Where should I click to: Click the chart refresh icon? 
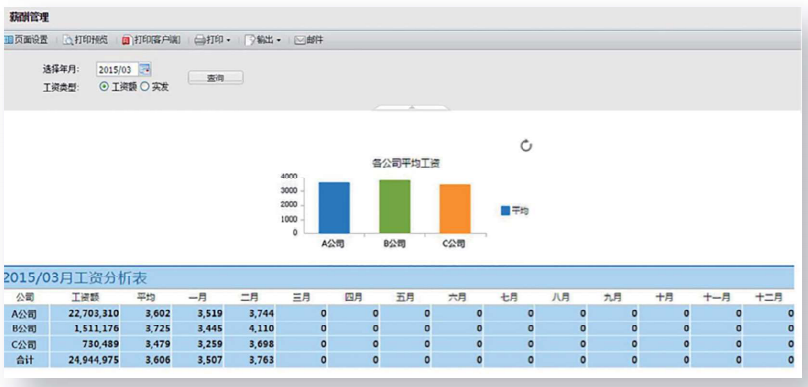click(526, 146)
